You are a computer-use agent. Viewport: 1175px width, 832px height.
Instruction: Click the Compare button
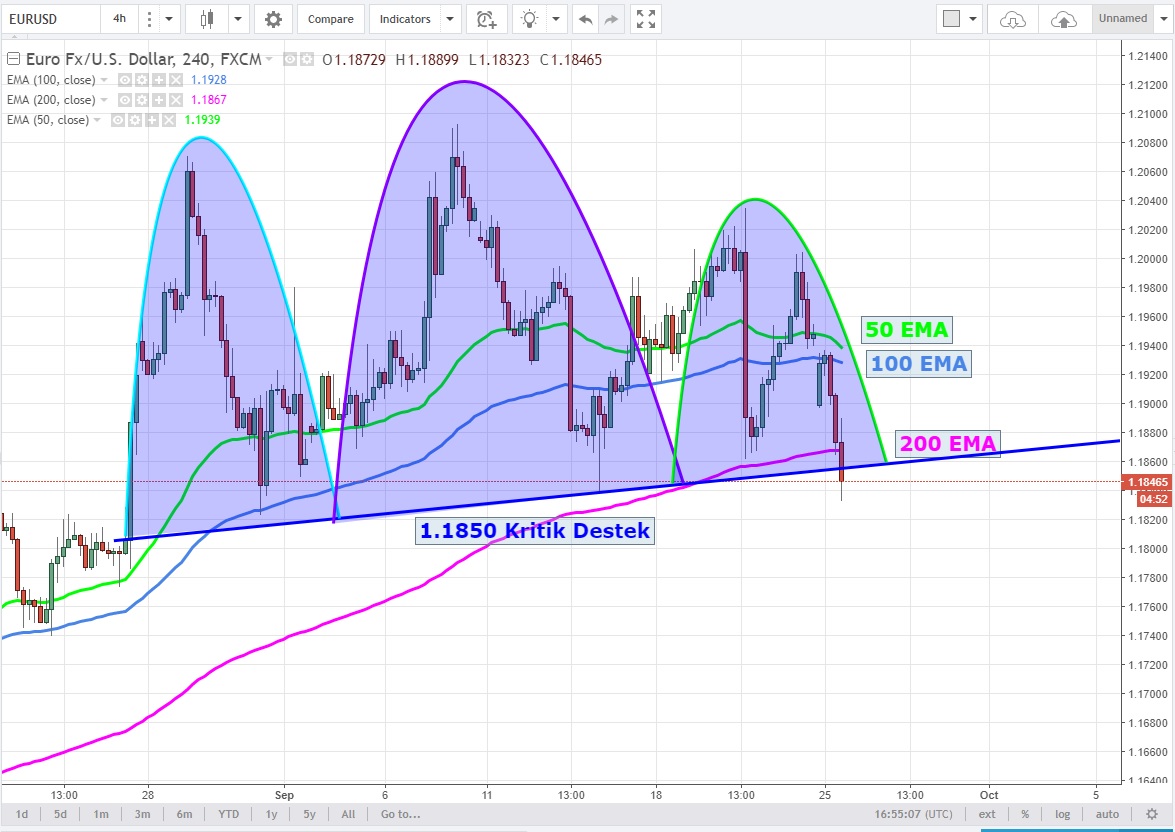click(x=330, y=19)
